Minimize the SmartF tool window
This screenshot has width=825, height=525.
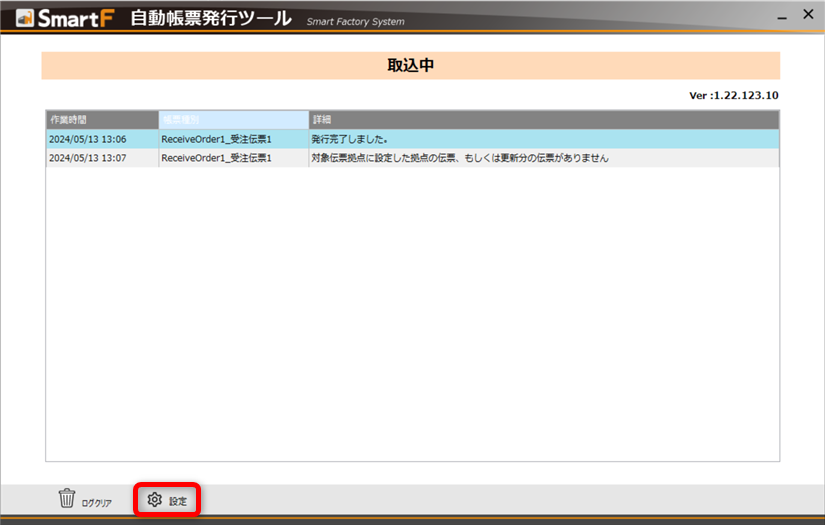(778, 16)
